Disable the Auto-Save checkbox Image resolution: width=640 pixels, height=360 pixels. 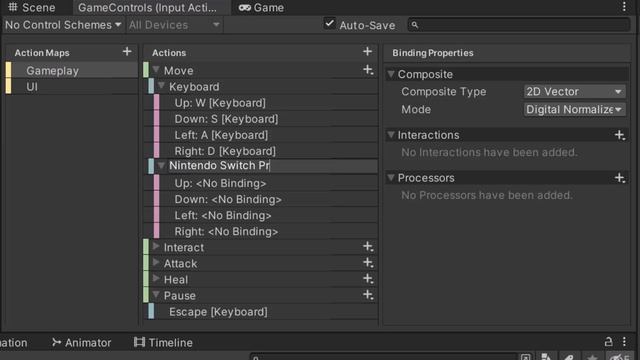(x=329, y=24)
